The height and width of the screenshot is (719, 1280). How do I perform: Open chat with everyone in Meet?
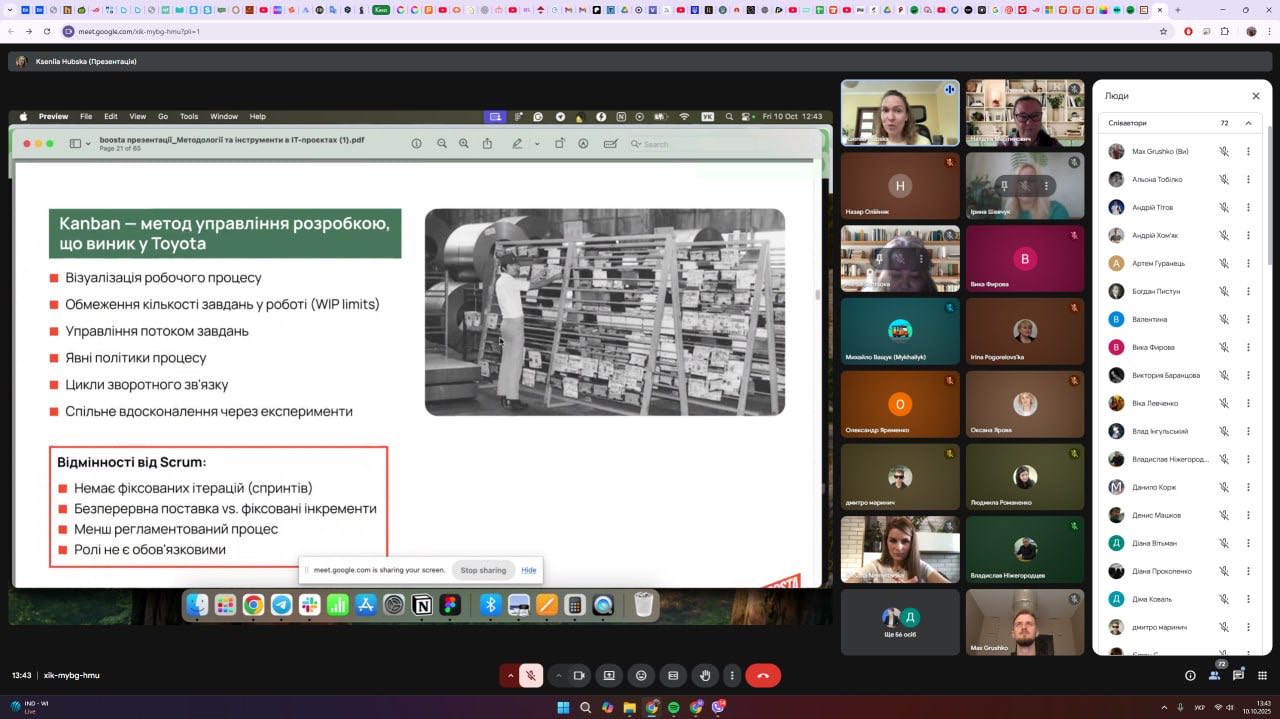pos(1239,675)
